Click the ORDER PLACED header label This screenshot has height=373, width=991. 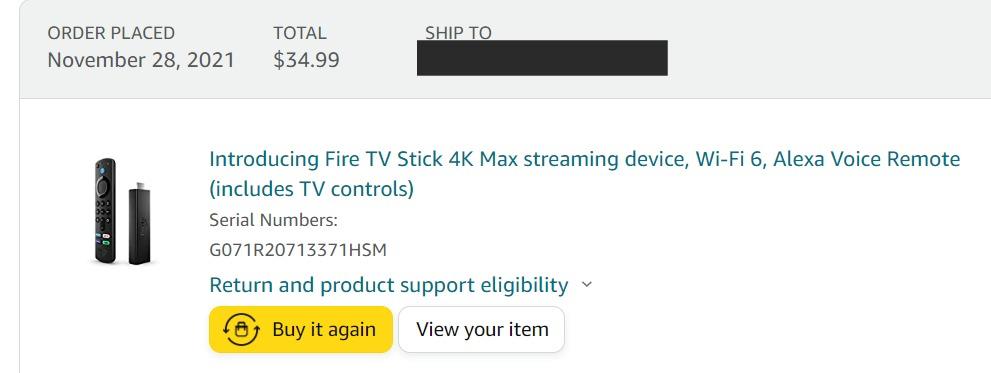[x=111, y=33]
